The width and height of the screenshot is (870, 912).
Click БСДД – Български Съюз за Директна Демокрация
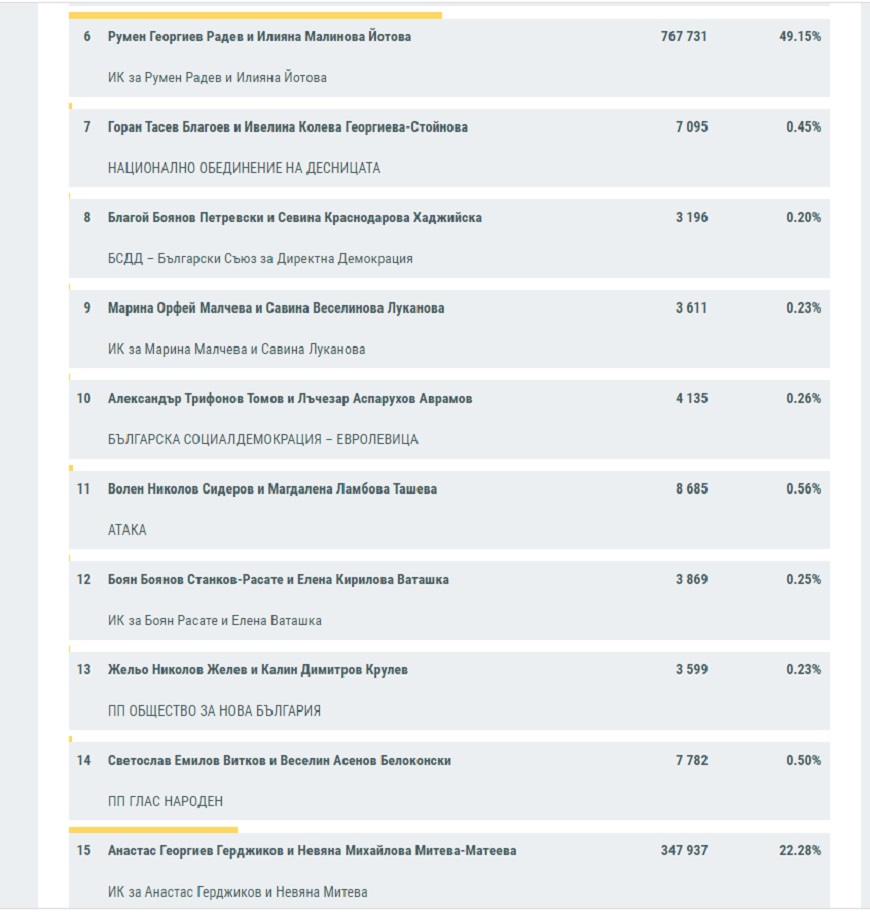point(260,258)
